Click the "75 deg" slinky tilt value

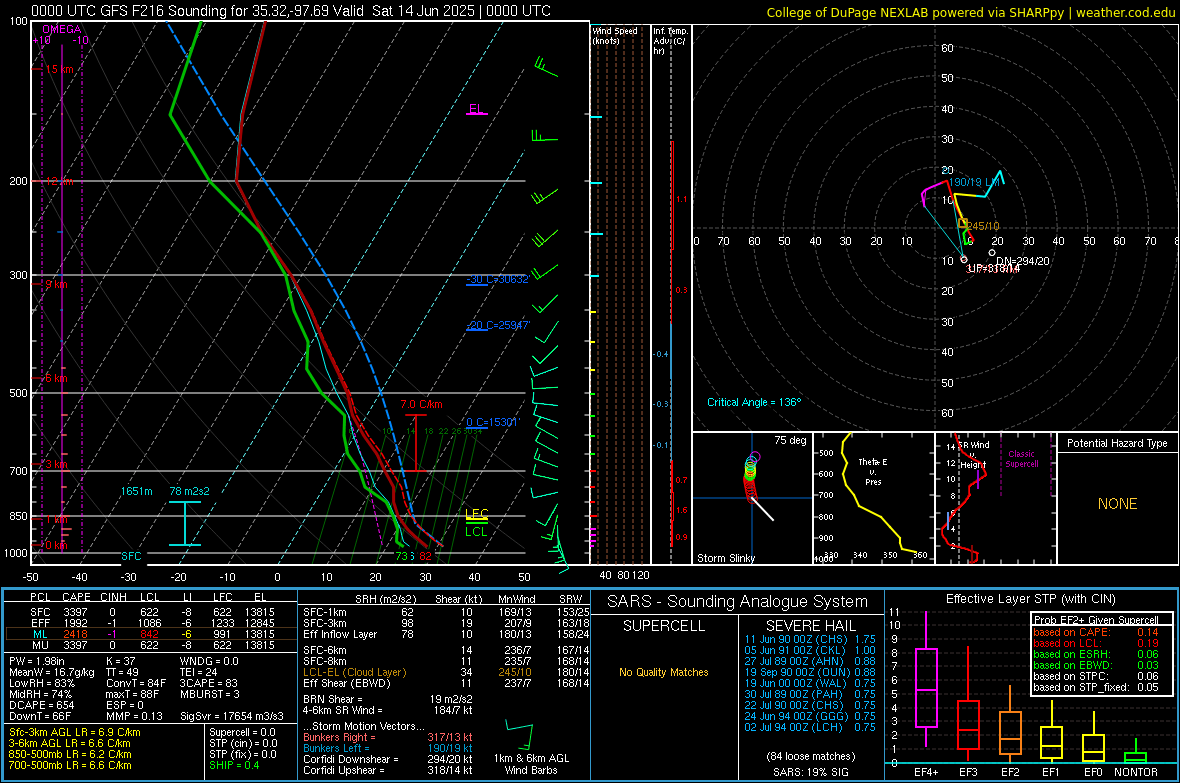click(x=790, y=440)
